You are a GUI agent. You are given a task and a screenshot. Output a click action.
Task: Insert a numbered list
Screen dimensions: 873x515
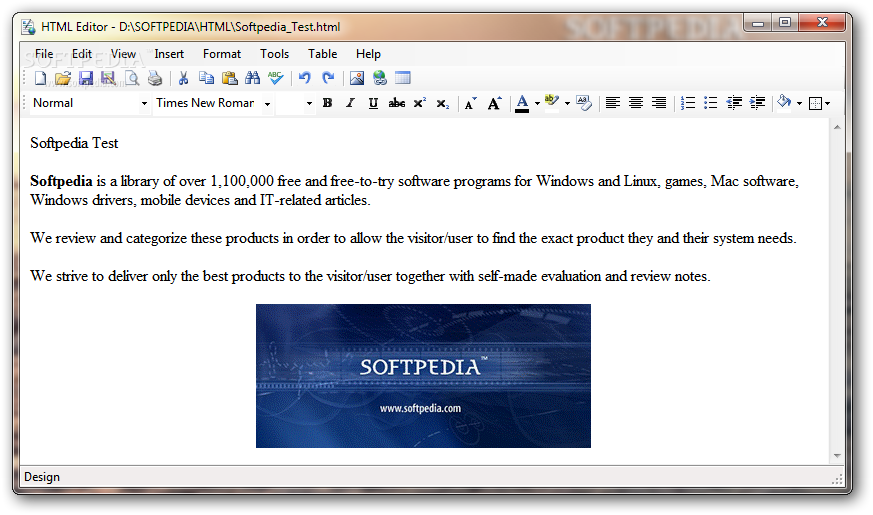(x=688, y=103)
